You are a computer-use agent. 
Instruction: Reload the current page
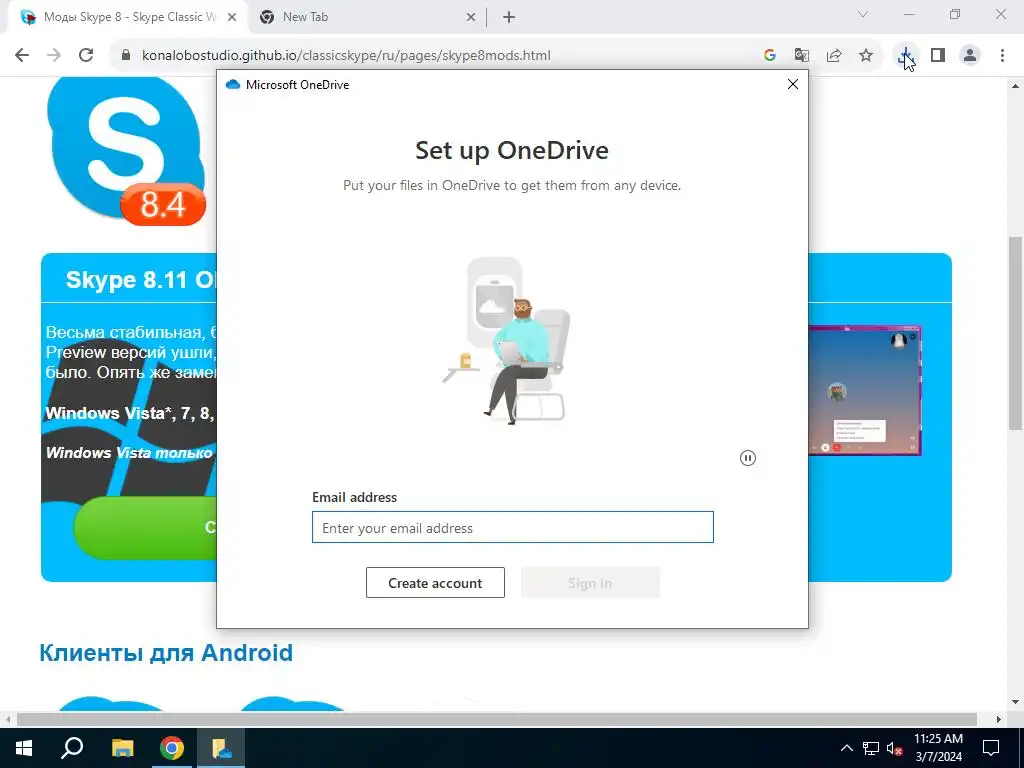click(86, 56)
